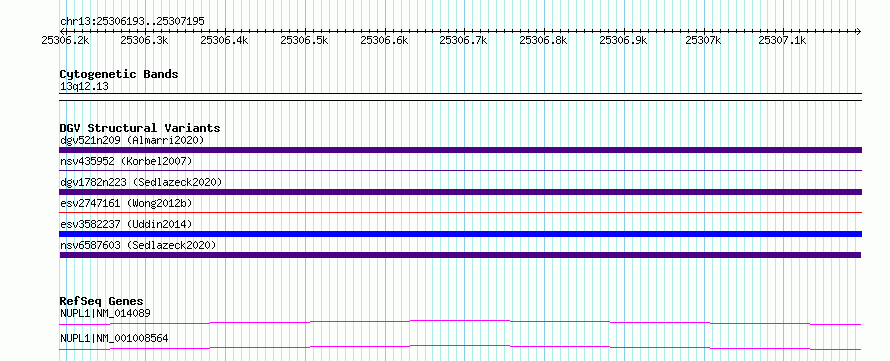Screen dimensions: 890x361
Task: Click the 25307k ruler tick label
Action: click(x=703, y=40)
